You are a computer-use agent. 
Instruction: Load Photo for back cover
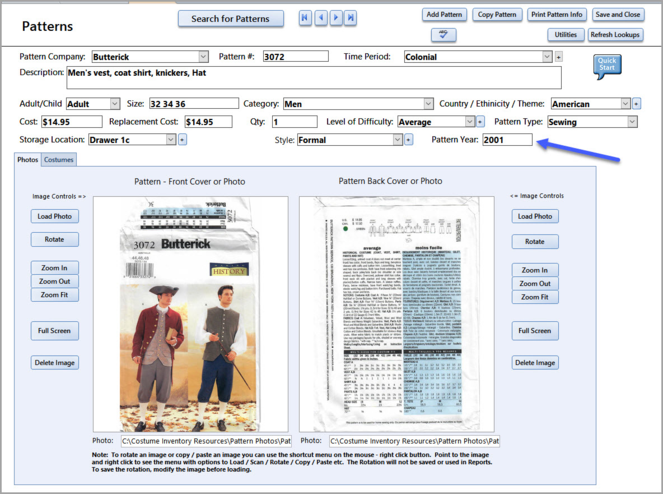point(535,216)
